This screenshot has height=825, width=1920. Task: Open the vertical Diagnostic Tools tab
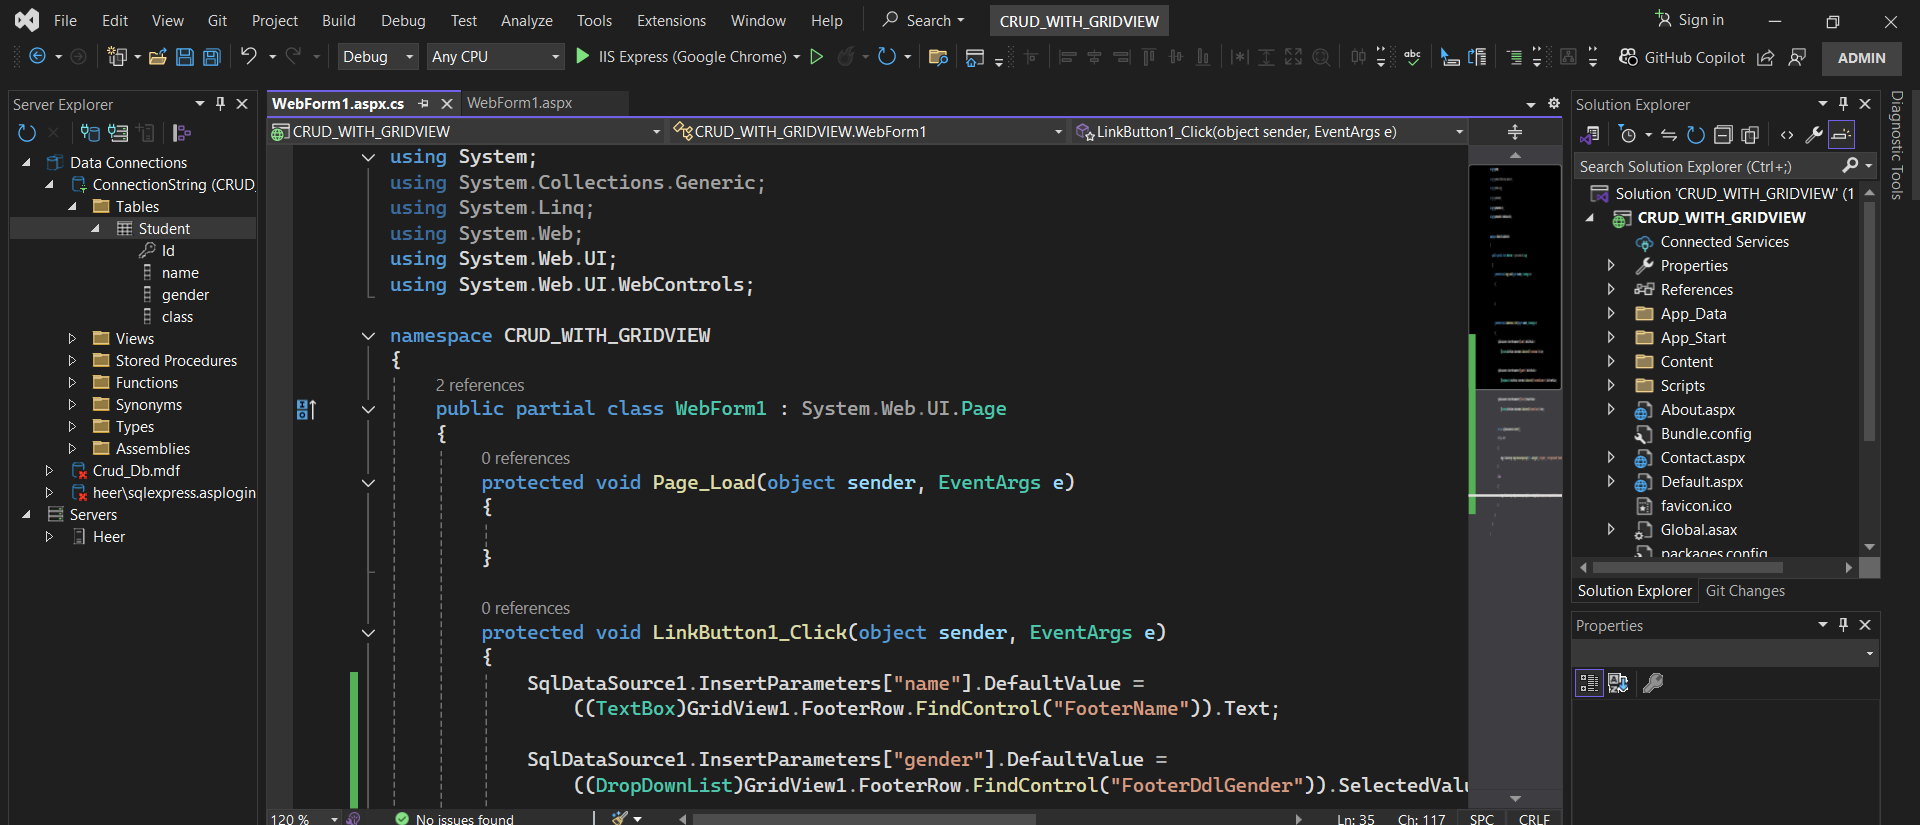point(1896,145)
